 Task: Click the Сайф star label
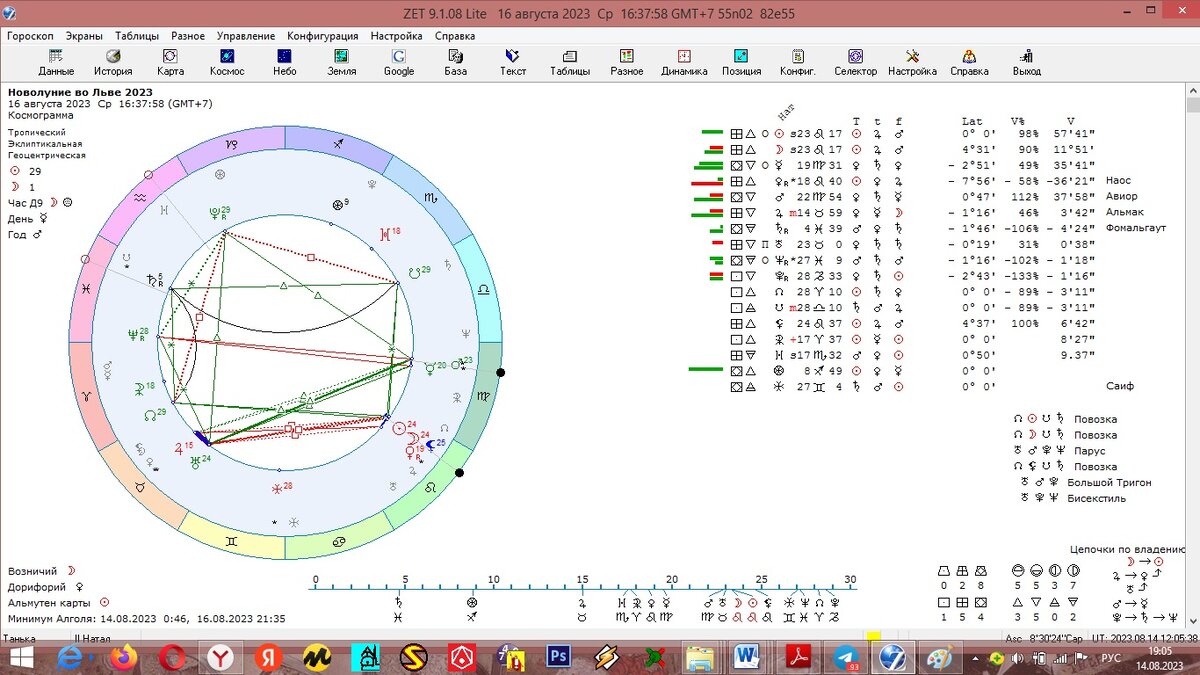1120,386
